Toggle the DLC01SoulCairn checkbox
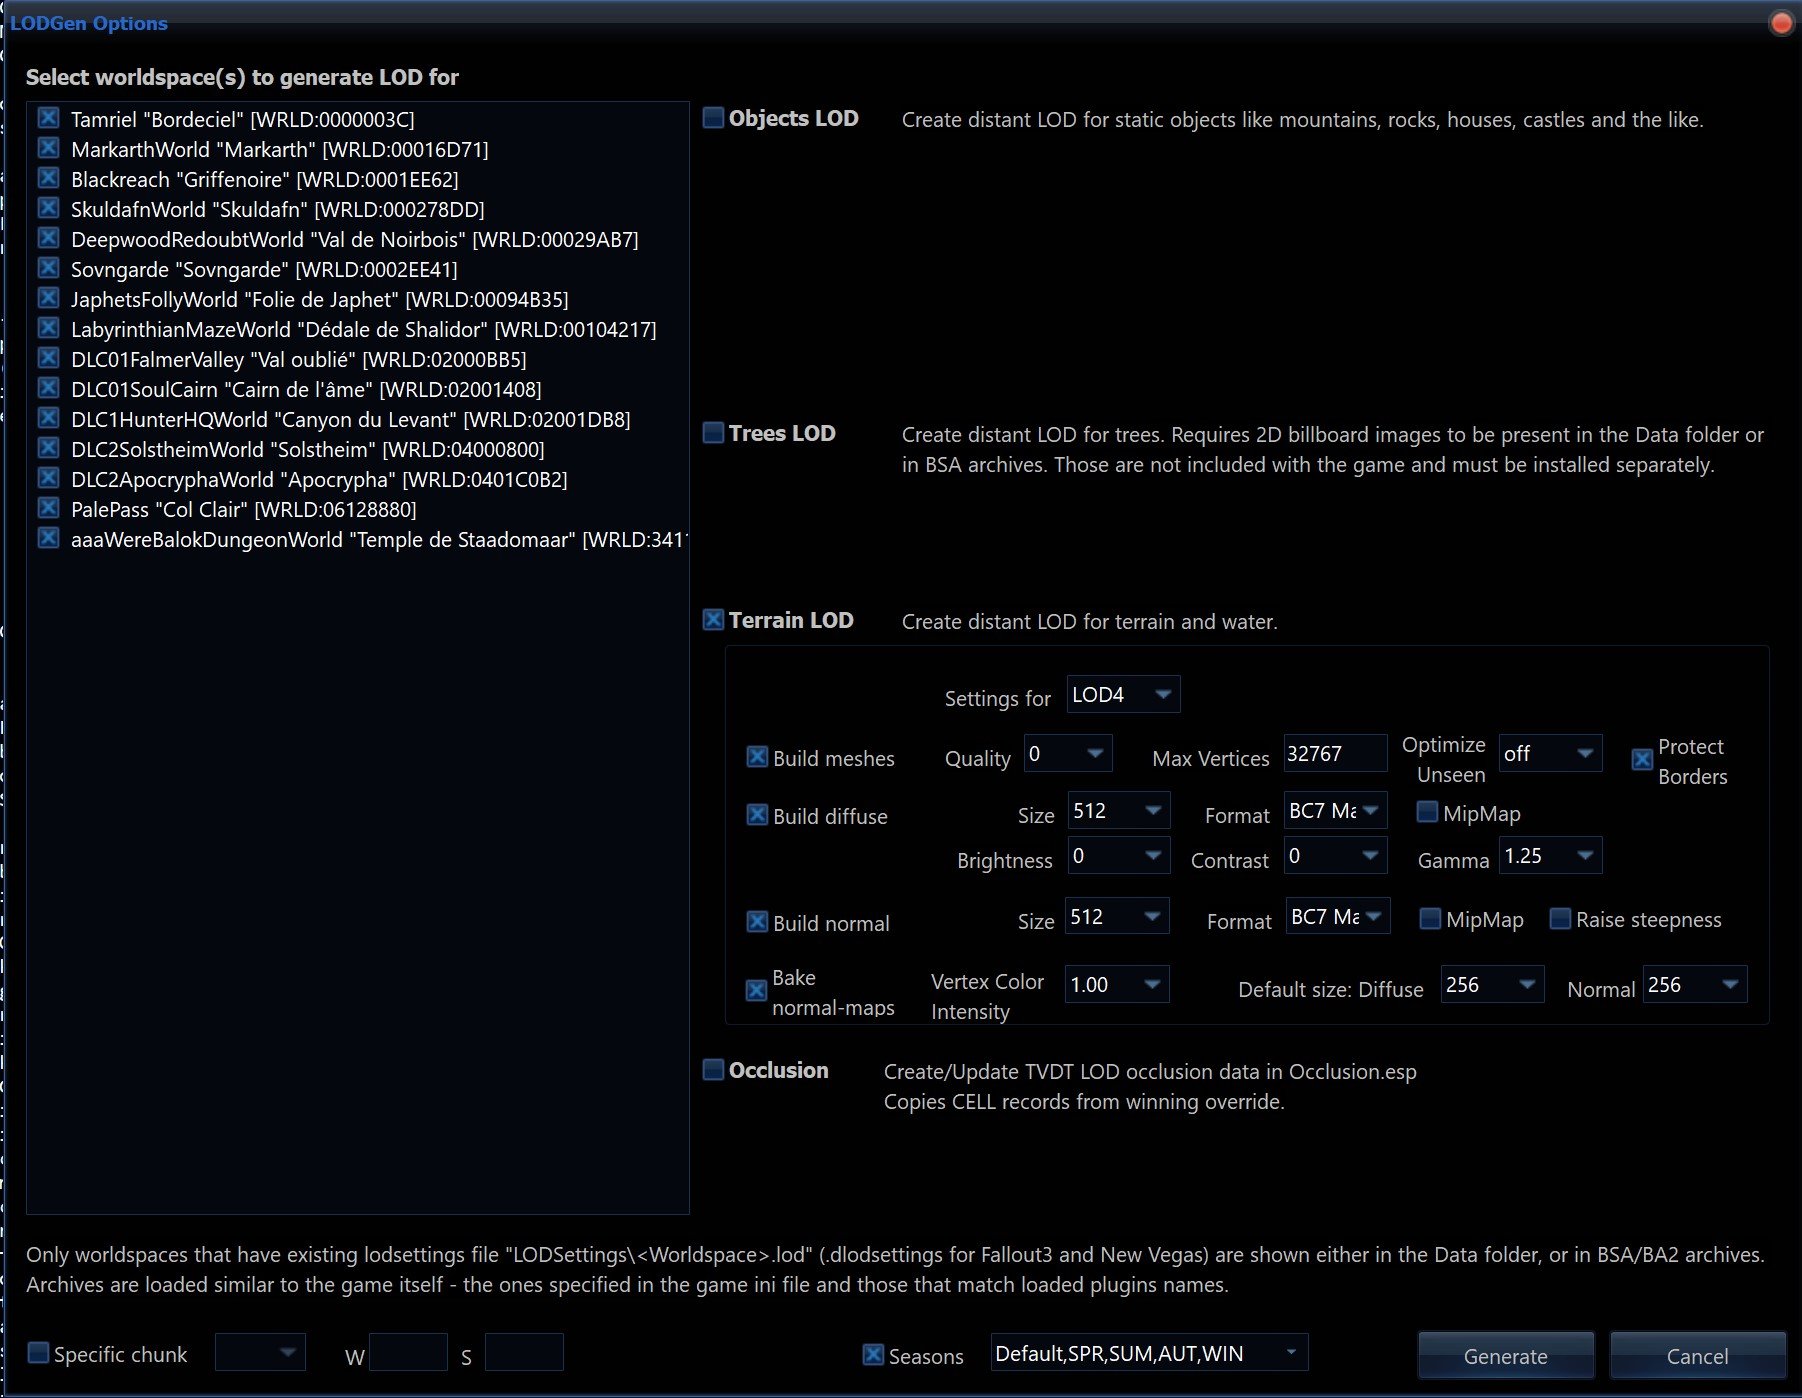 click(48, 388)
